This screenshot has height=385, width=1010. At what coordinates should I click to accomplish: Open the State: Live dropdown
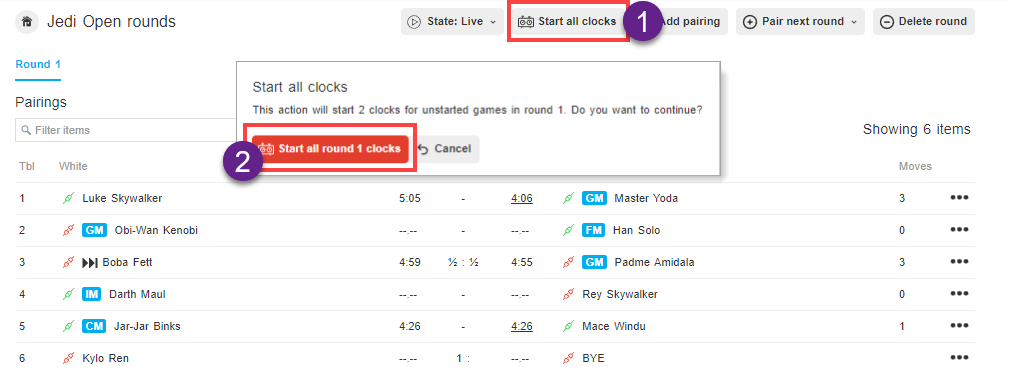click(452, 22)
